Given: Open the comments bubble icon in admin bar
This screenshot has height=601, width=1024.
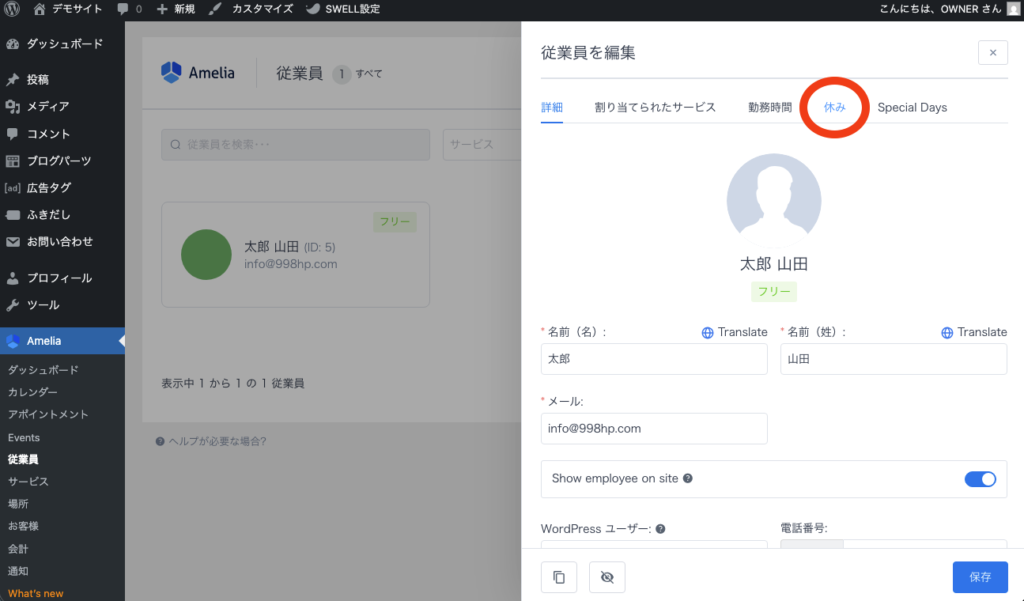Looking at the screenshot, I should click(x=123, y=9).
